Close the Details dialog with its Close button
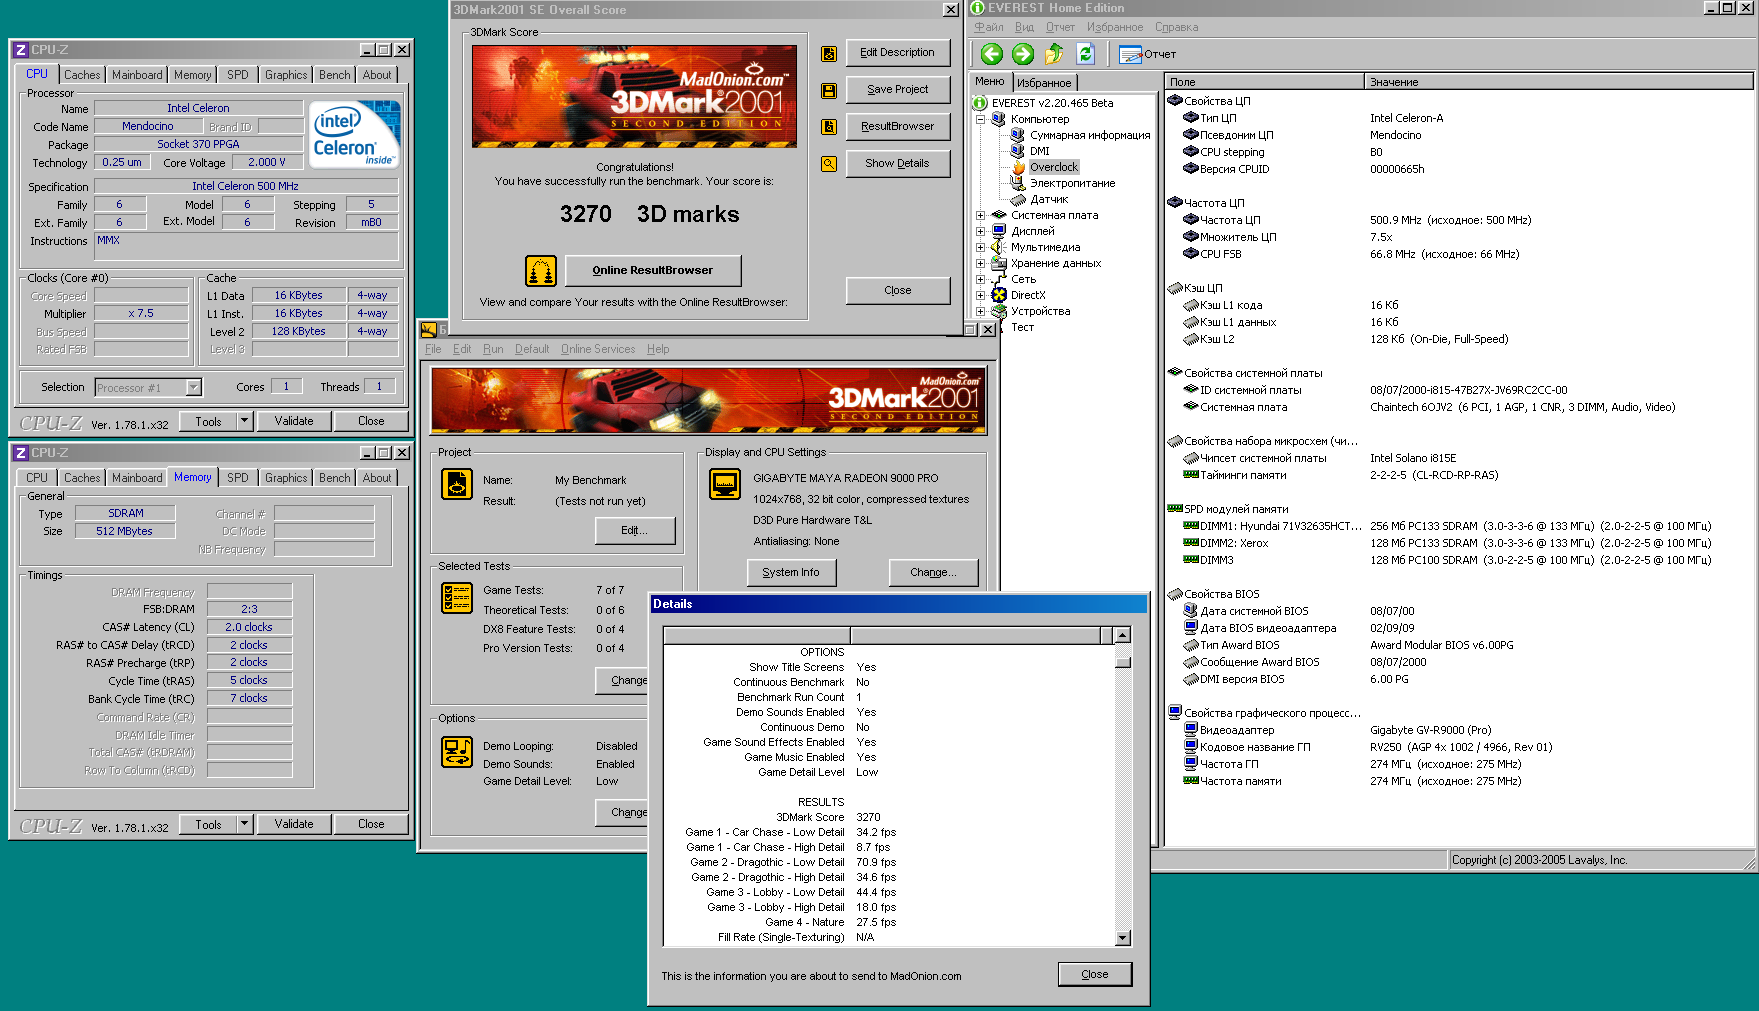The height and width of the screenshot is (1011, 1759). (x=1095, y=974)
